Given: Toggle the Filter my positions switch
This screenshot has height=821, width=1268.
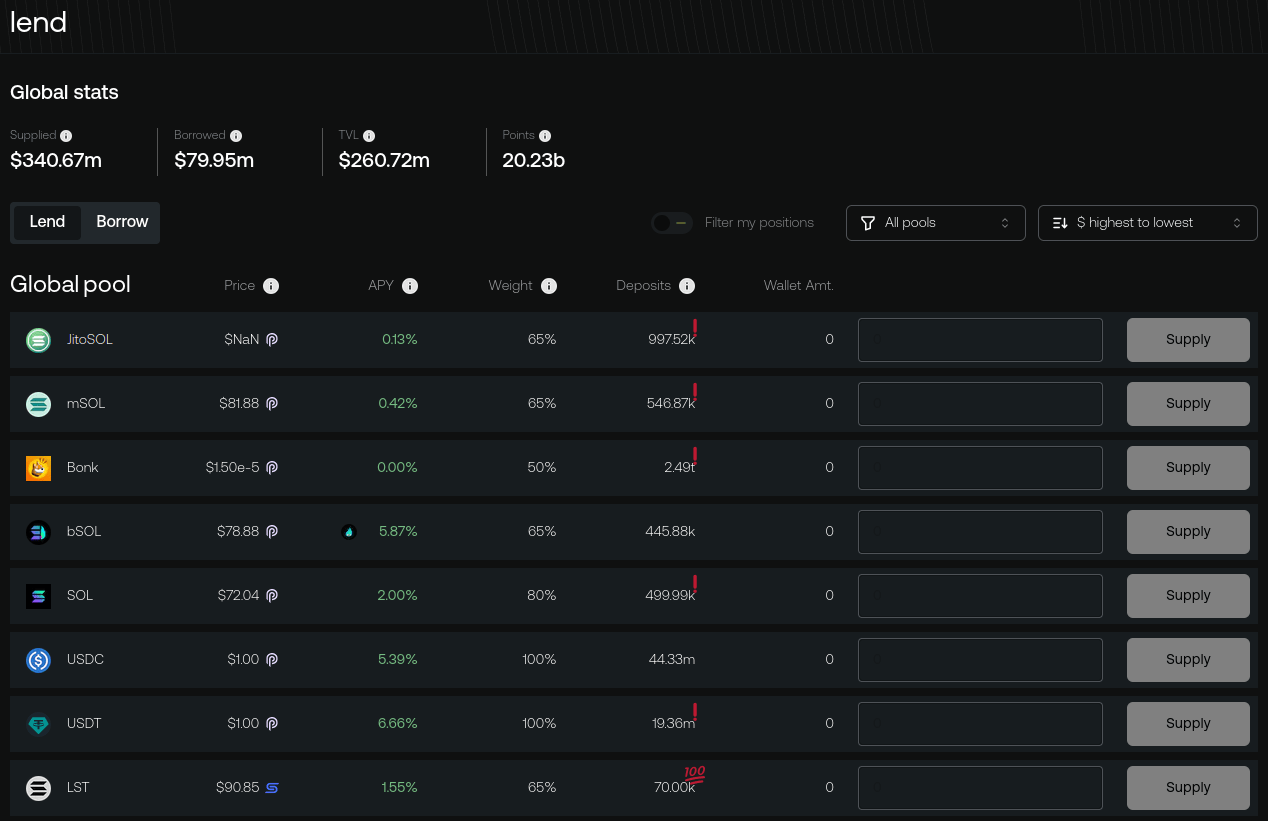Looking at the screenshot, I should pyautogui.click(x=671, y=223).
